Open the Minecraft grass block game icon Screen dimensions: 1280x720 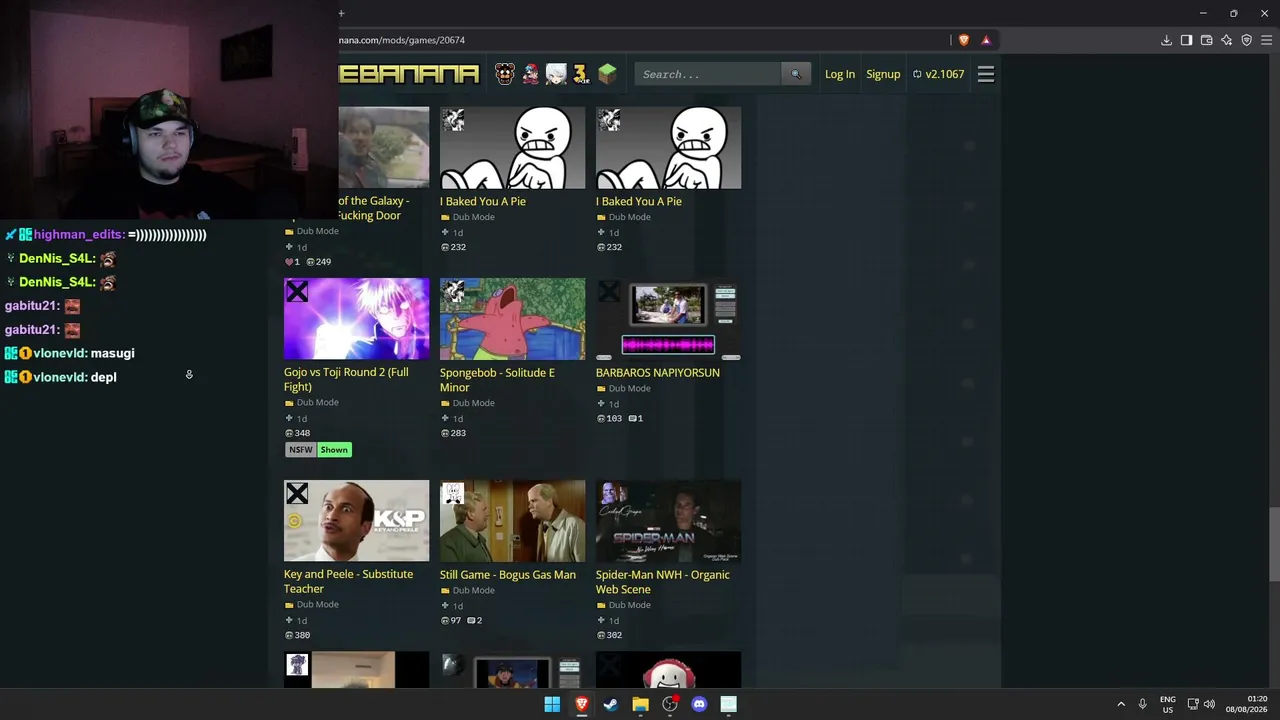click(x=607, y=74)
